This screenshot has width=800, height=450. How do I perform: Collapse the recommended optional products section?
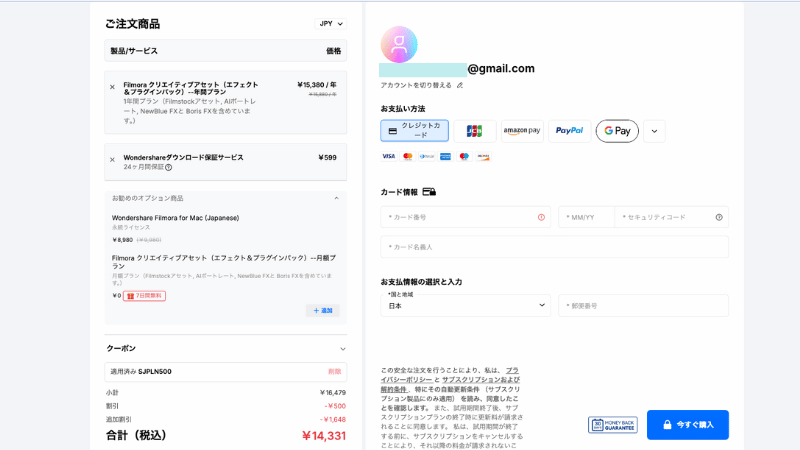(336, 198)
